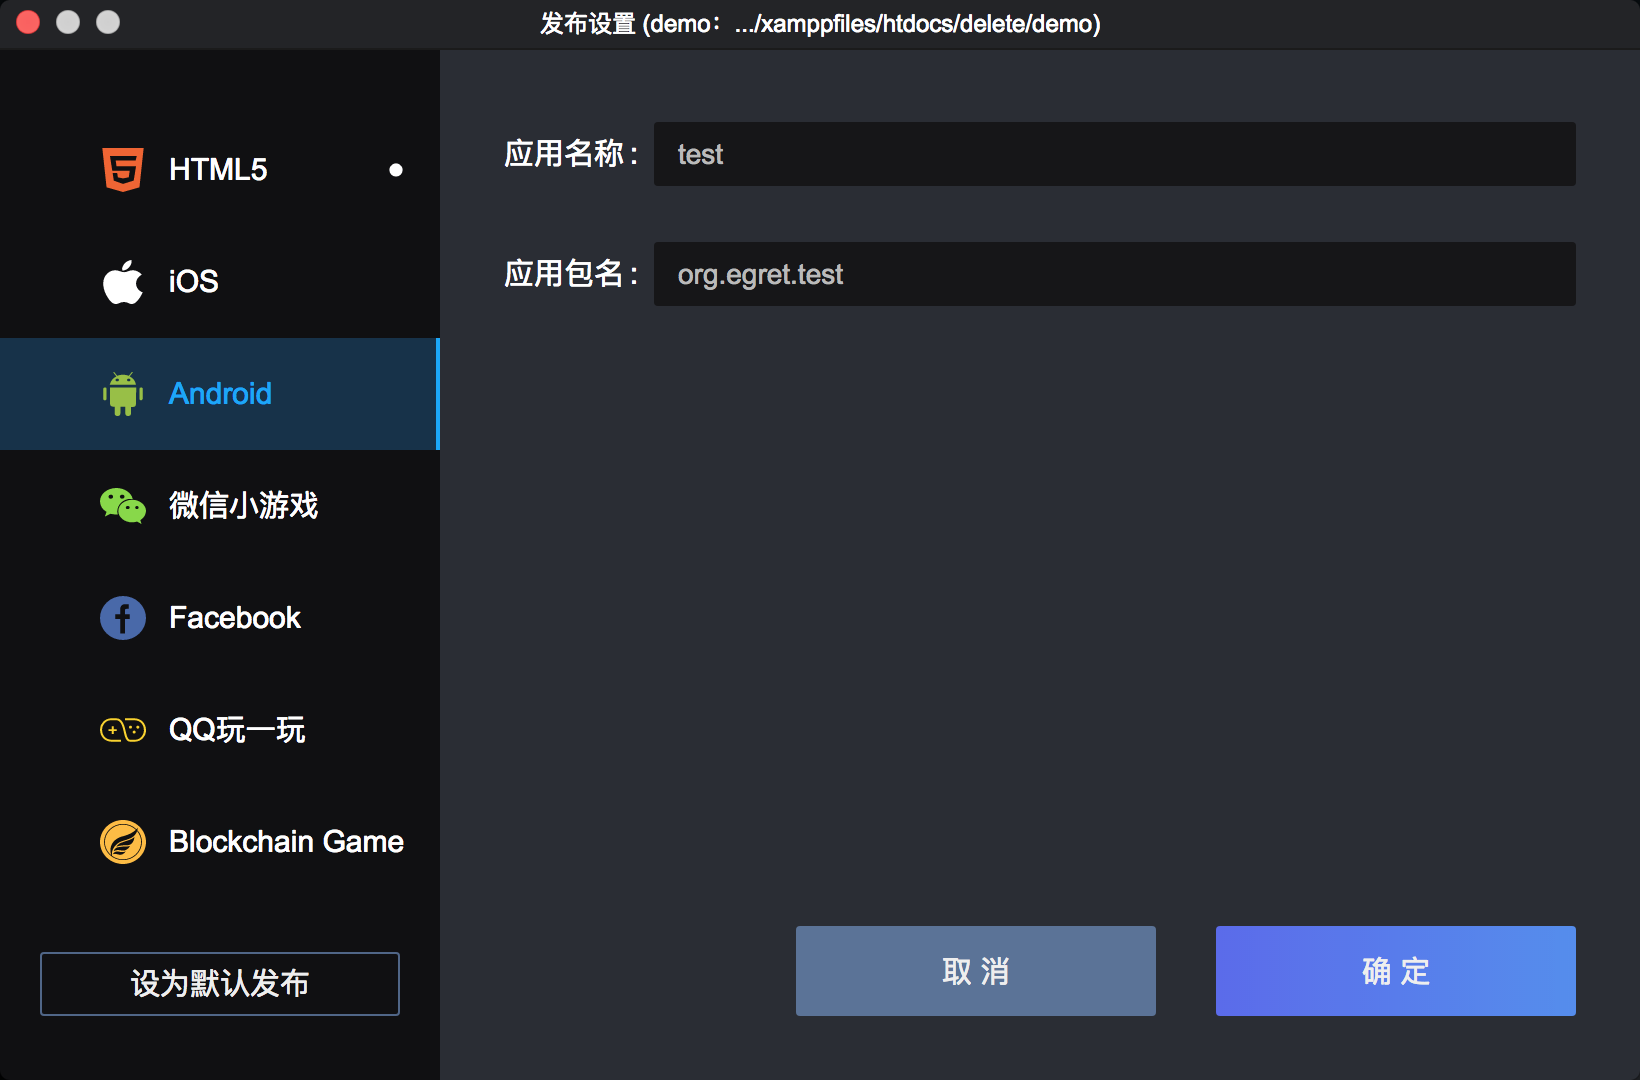Click the 设为默认发布 button

click(220, 984)
